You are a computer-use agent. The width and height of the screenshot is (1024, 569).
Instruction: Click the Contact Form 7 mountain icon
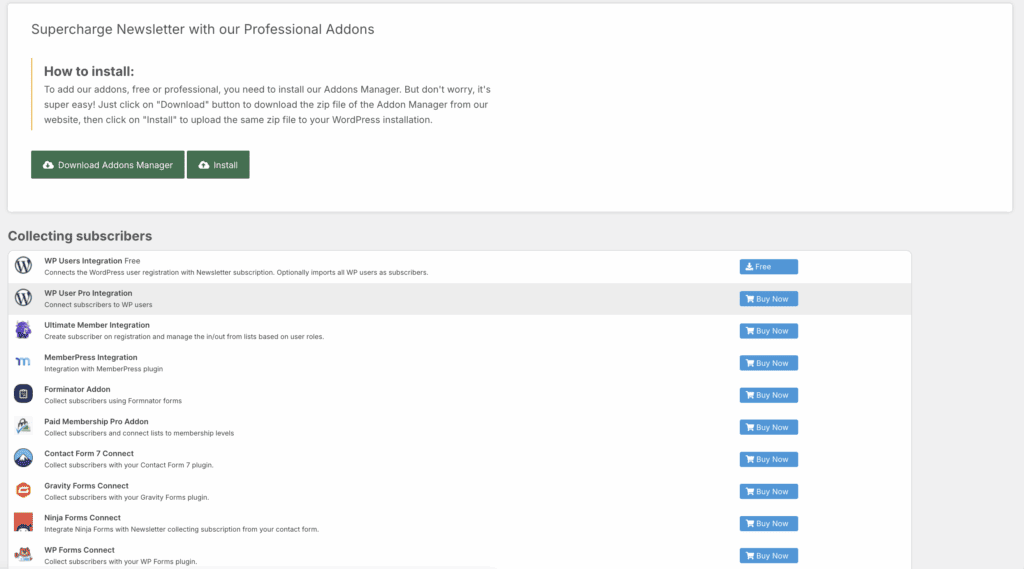24,457
